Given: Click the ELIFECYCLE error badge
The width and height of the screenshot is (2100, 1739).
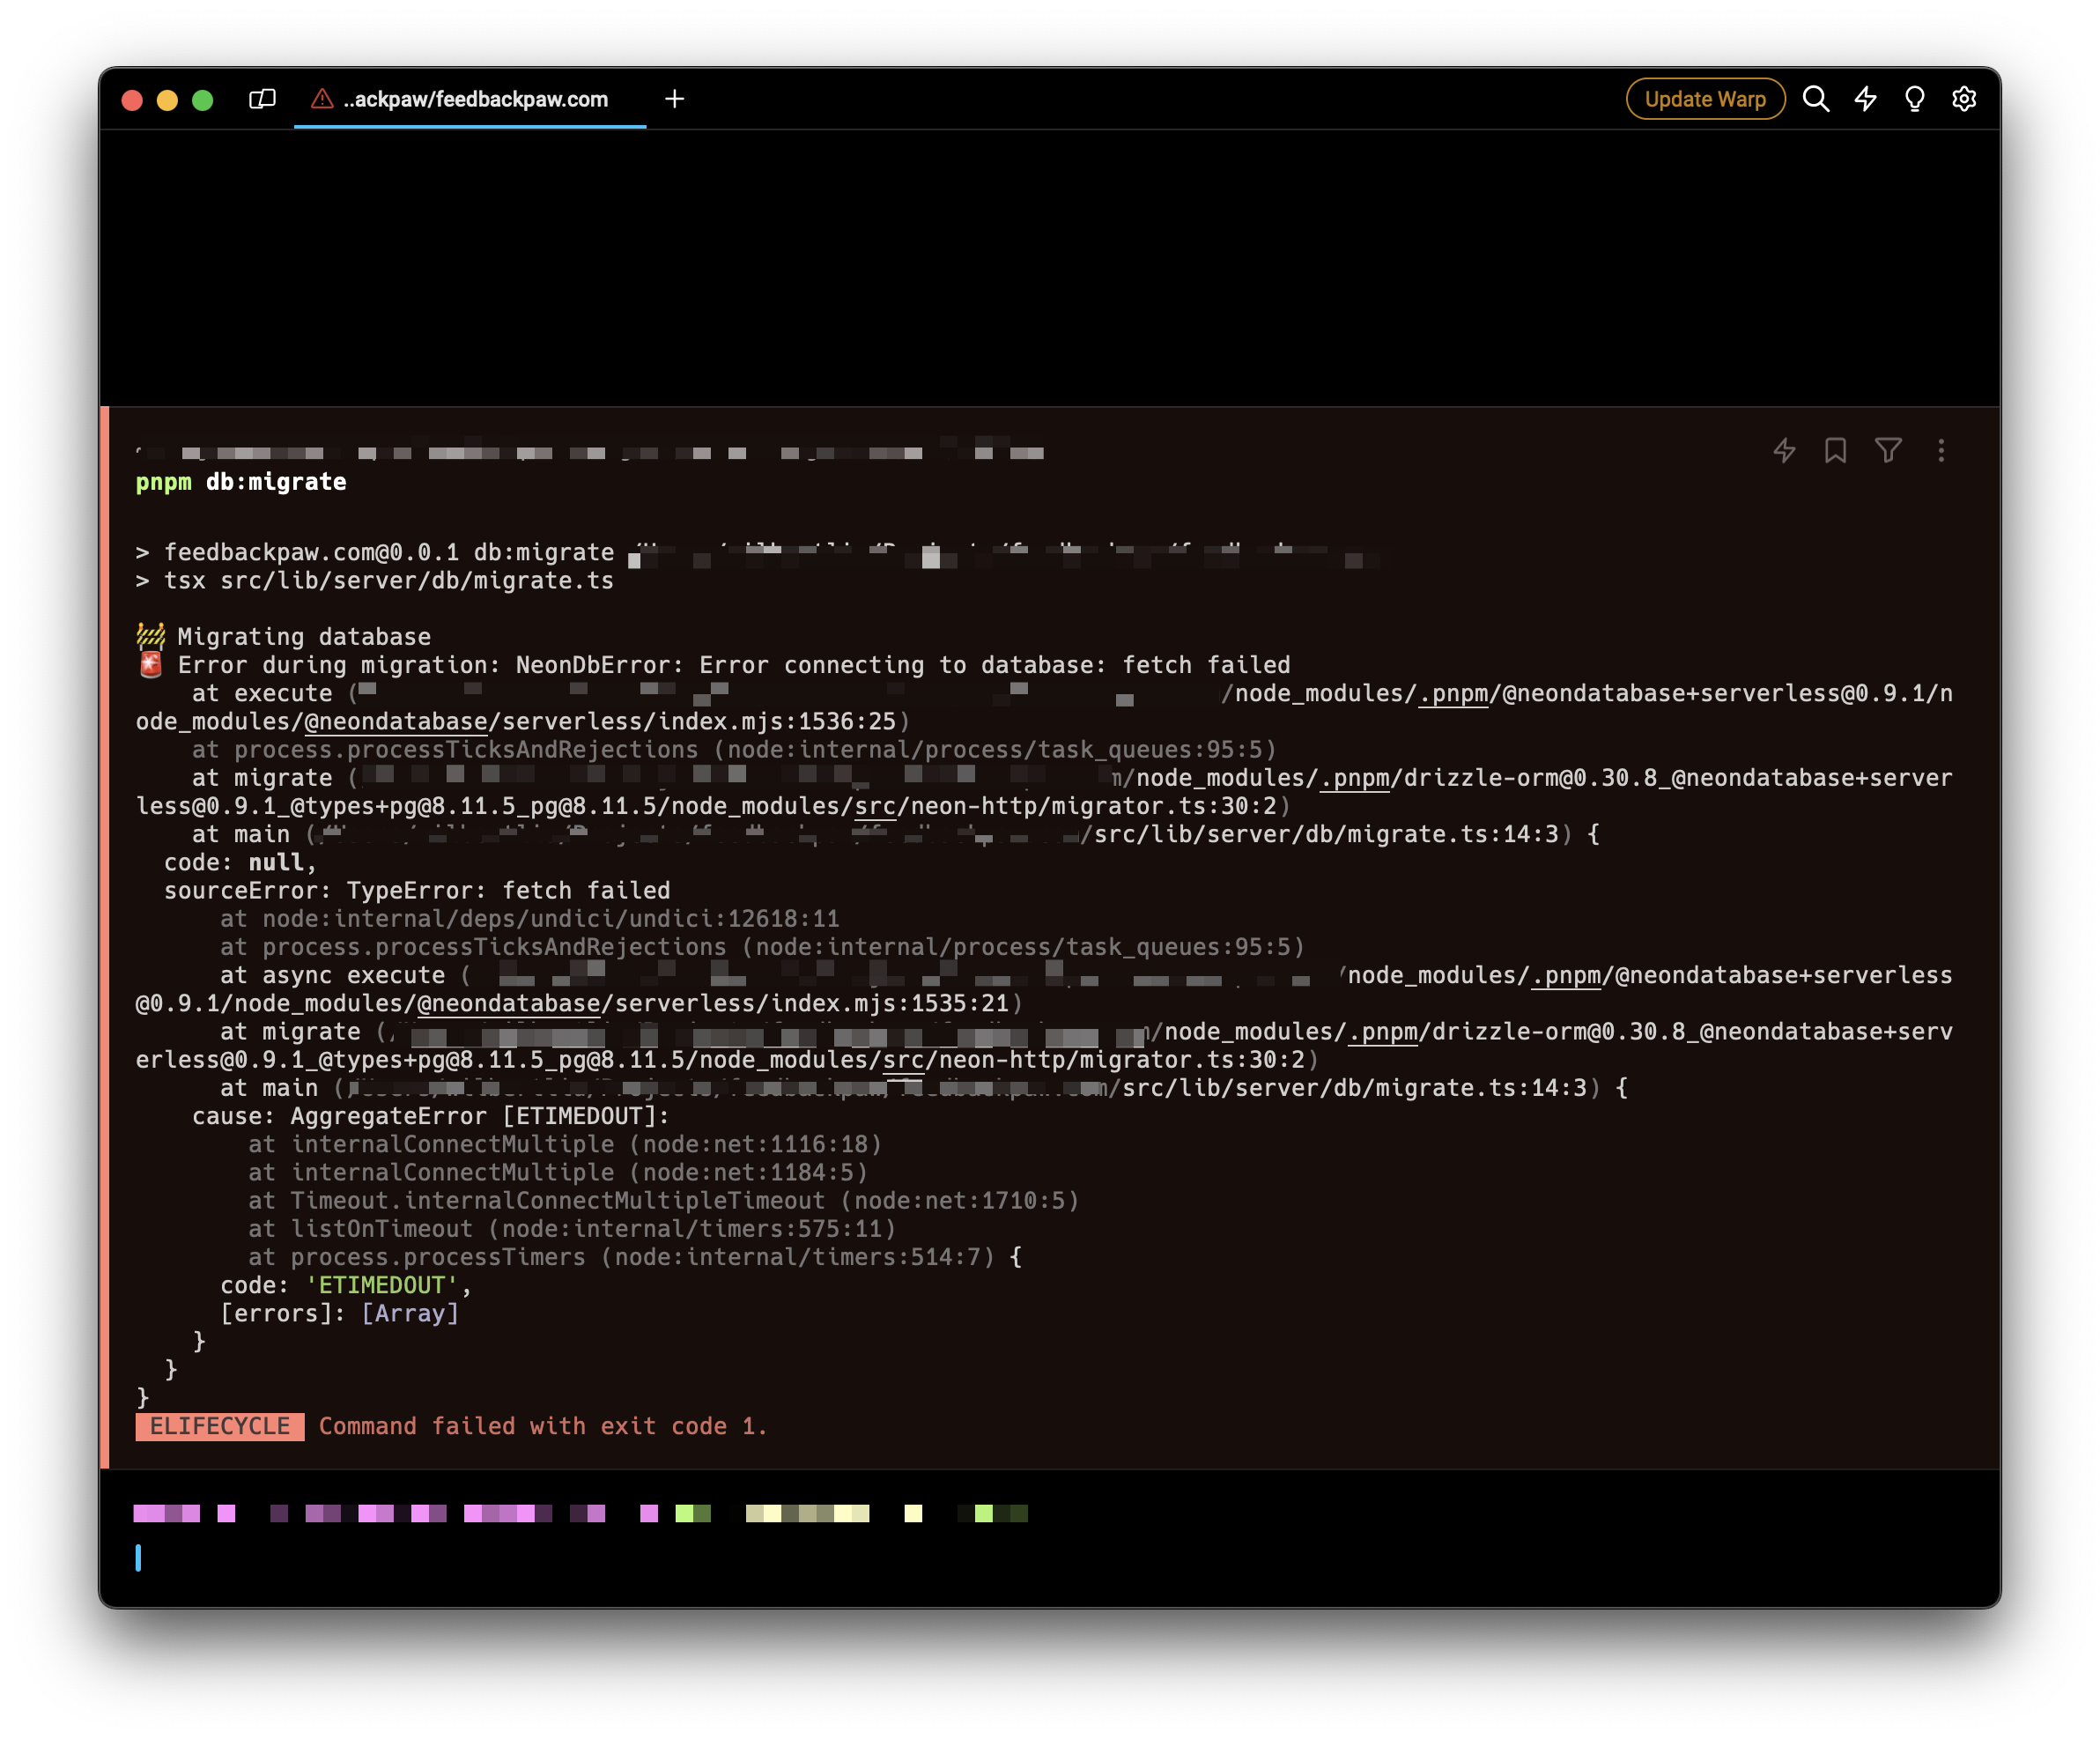Looking at the screenshot, I should pos(220,1427).
